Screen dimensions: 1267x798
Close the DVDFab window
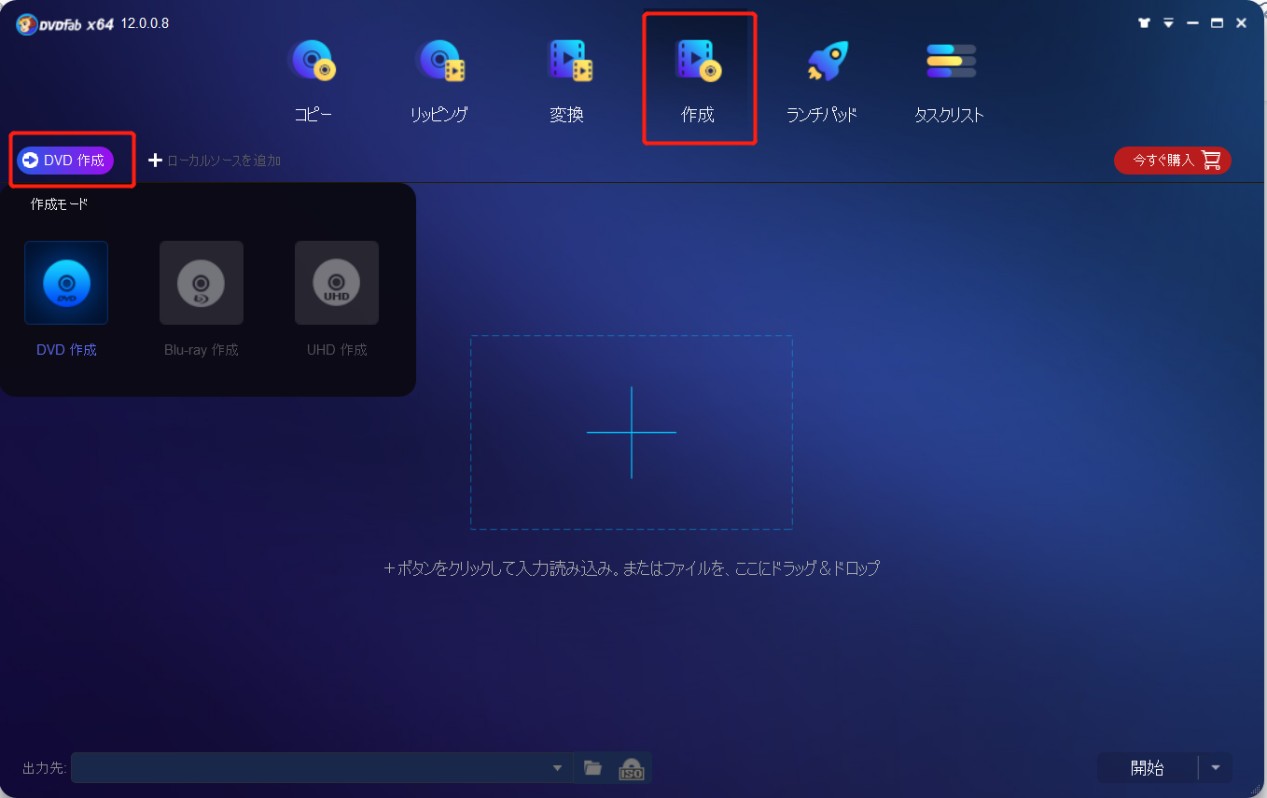[x=1241, y=23]
